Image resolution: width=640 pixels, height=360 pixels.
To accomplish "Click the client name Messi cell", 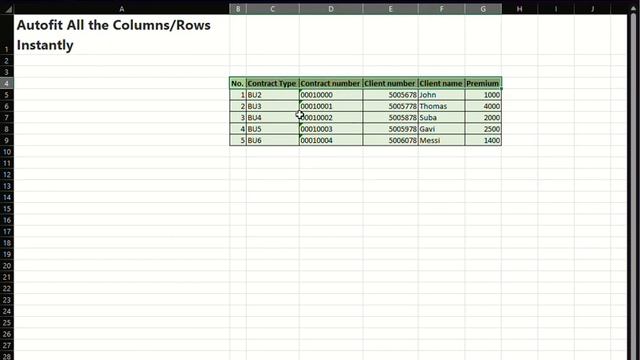I will [x=442, y=140].
